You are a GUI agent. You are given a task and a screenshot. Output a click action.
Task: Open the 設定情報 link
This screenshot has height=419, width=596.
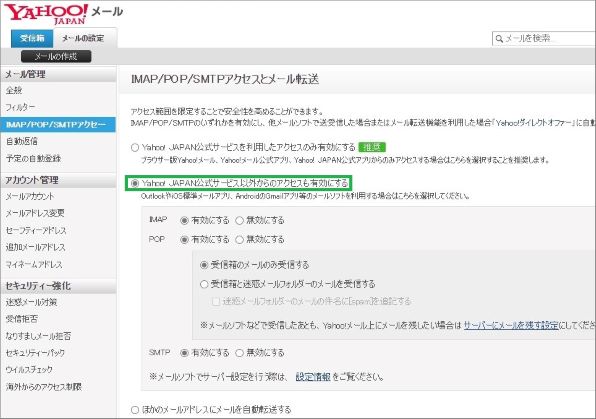(x=313, y=377)
